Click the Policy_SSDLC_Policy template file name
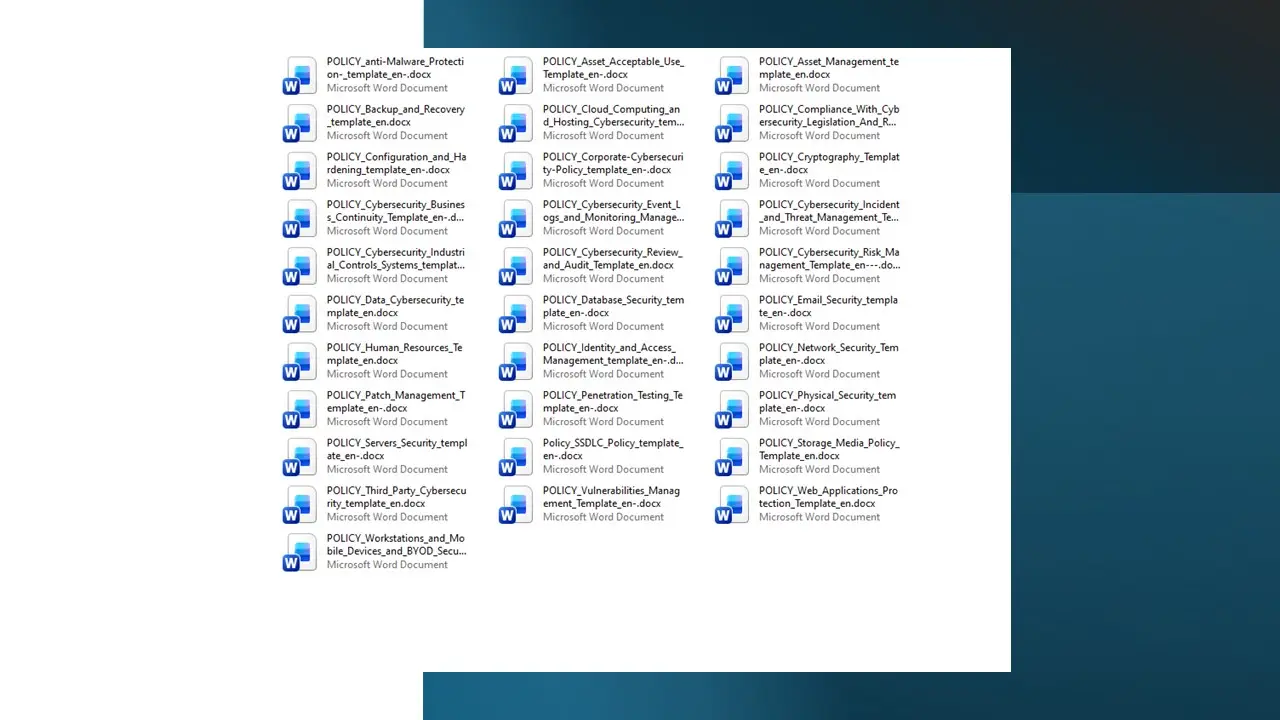Image resolution: width=1280 pixels, height=720 pixels. [x=612, y=449]
